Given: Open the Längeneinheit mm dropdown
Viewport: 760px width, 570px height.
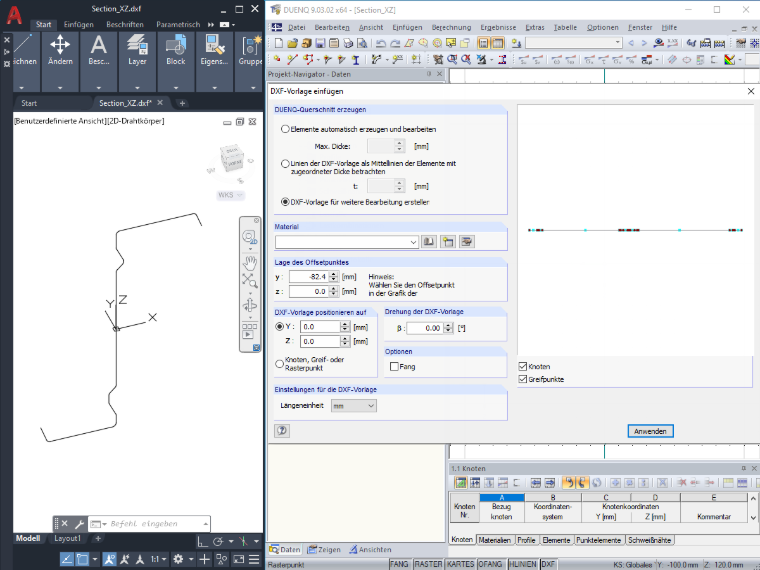Looking at the screenshot, I should pyautogui.click(x=353, y=406).
